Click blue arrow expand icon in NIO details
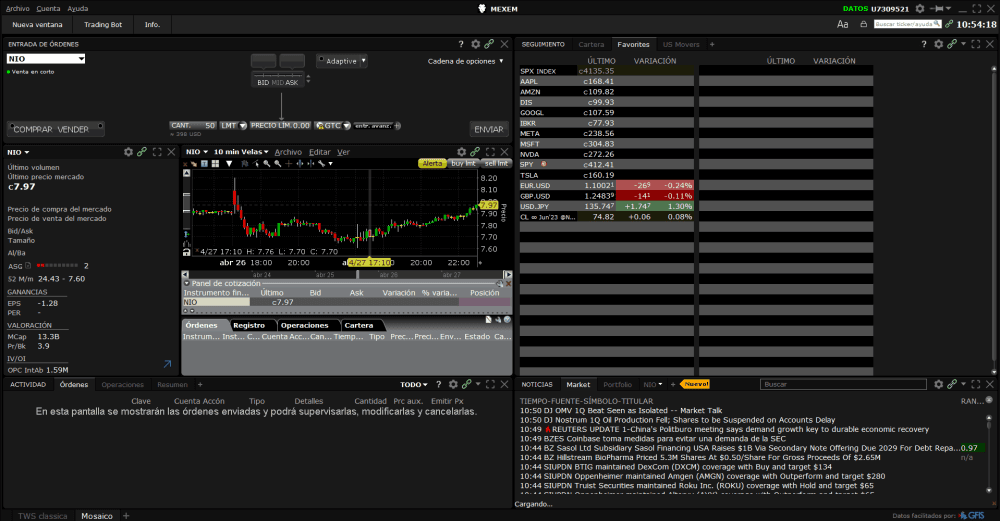Image resolution: width=1000 pixels, height=521 pixels. coord(168,364)
